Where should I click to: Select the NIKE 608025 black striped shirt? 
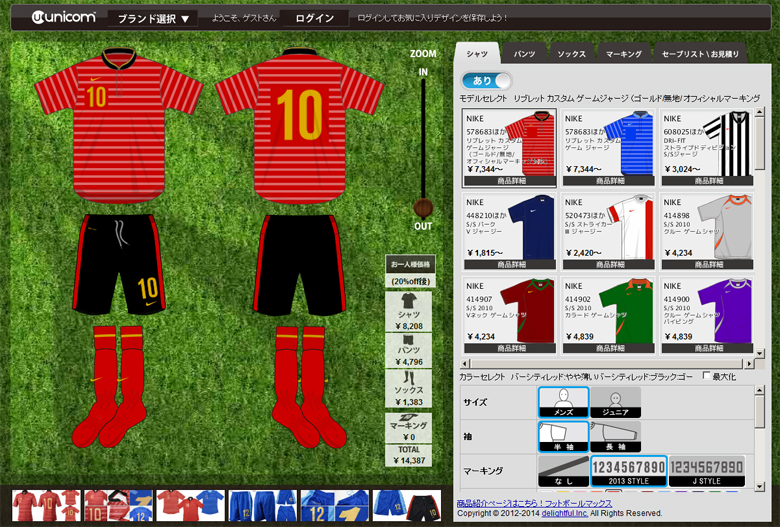[x=707, y=148]
